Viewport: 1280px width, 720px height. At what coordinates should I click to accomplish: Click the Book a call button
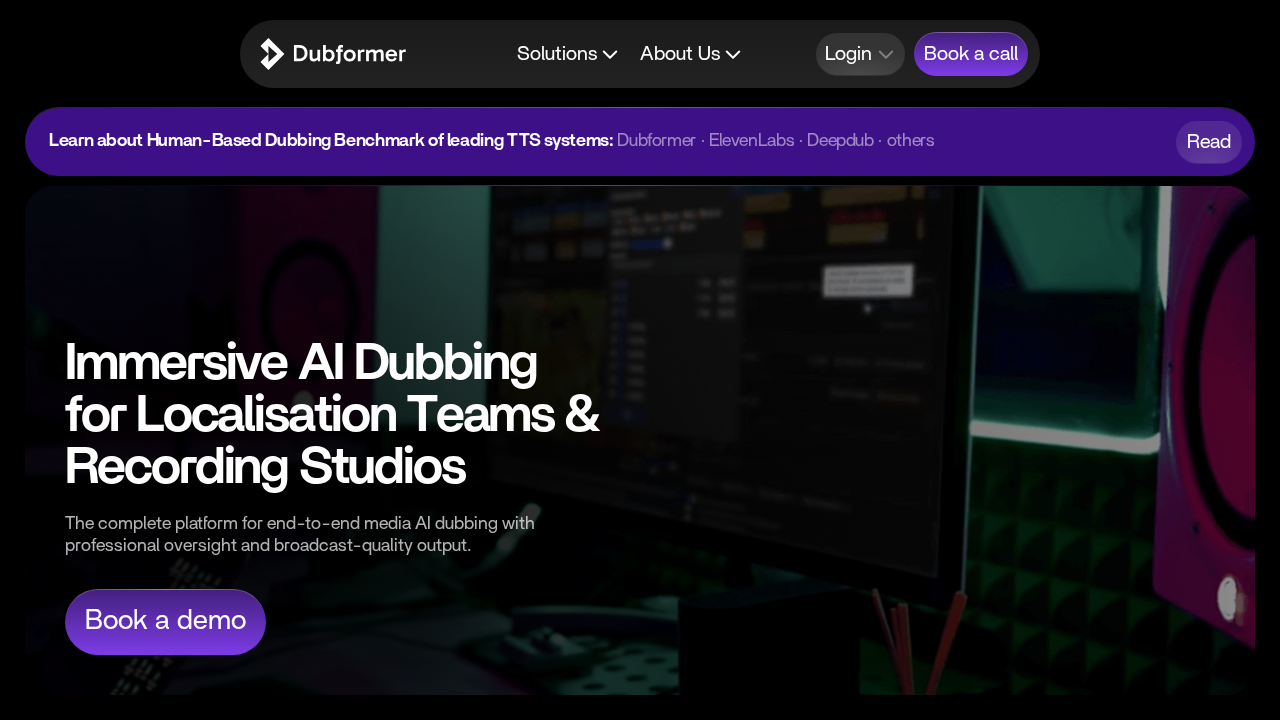tap(970, 54)
